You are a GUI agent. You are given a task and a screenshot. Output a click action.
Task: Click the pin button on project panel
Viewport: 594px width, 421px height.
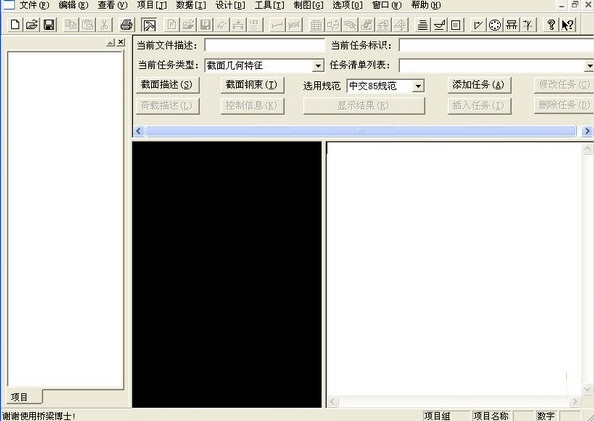111,43
